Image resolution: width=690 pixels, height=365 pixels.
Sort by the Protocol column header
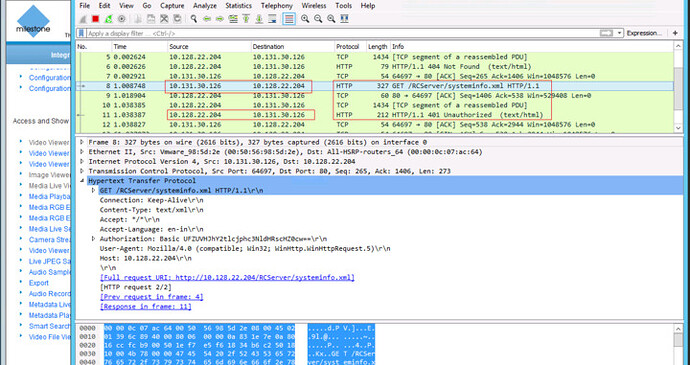tap(350, 46)
